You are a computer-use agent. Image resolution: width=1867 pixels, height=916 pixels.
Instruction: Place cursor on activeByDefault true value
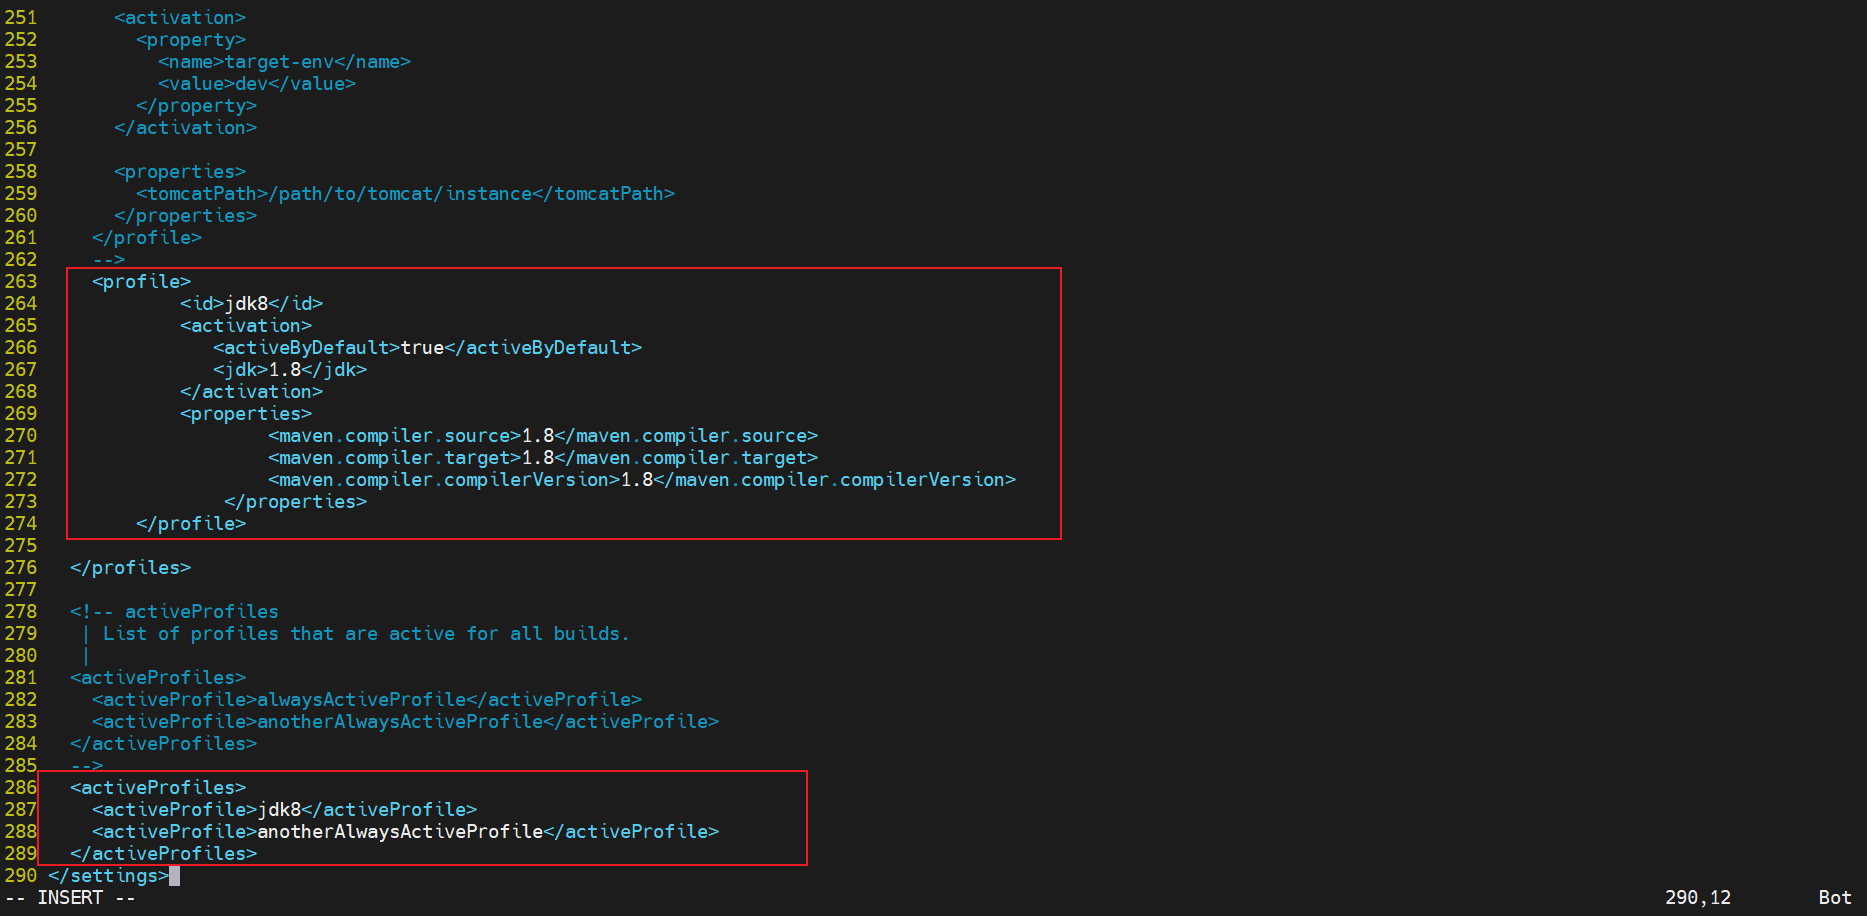(422, 347)
